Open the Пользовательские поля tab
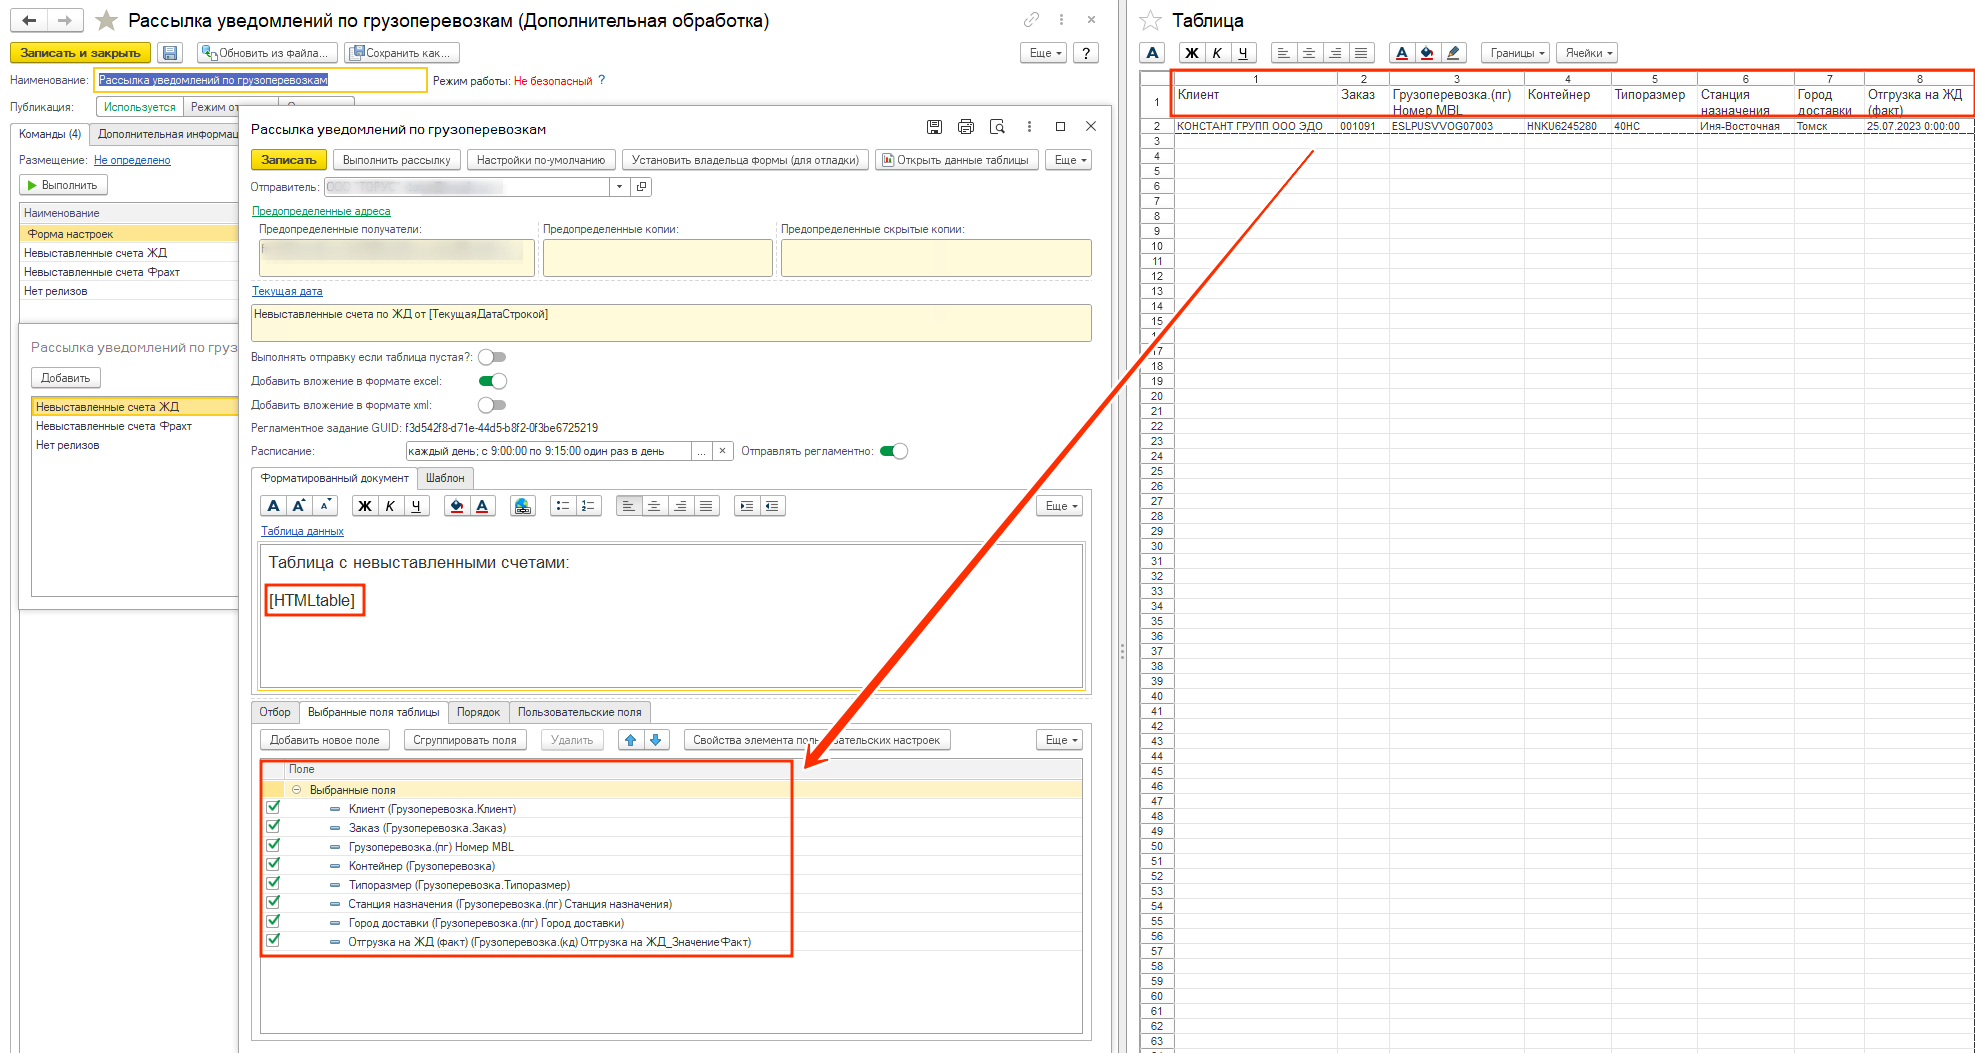 [580, 712]
